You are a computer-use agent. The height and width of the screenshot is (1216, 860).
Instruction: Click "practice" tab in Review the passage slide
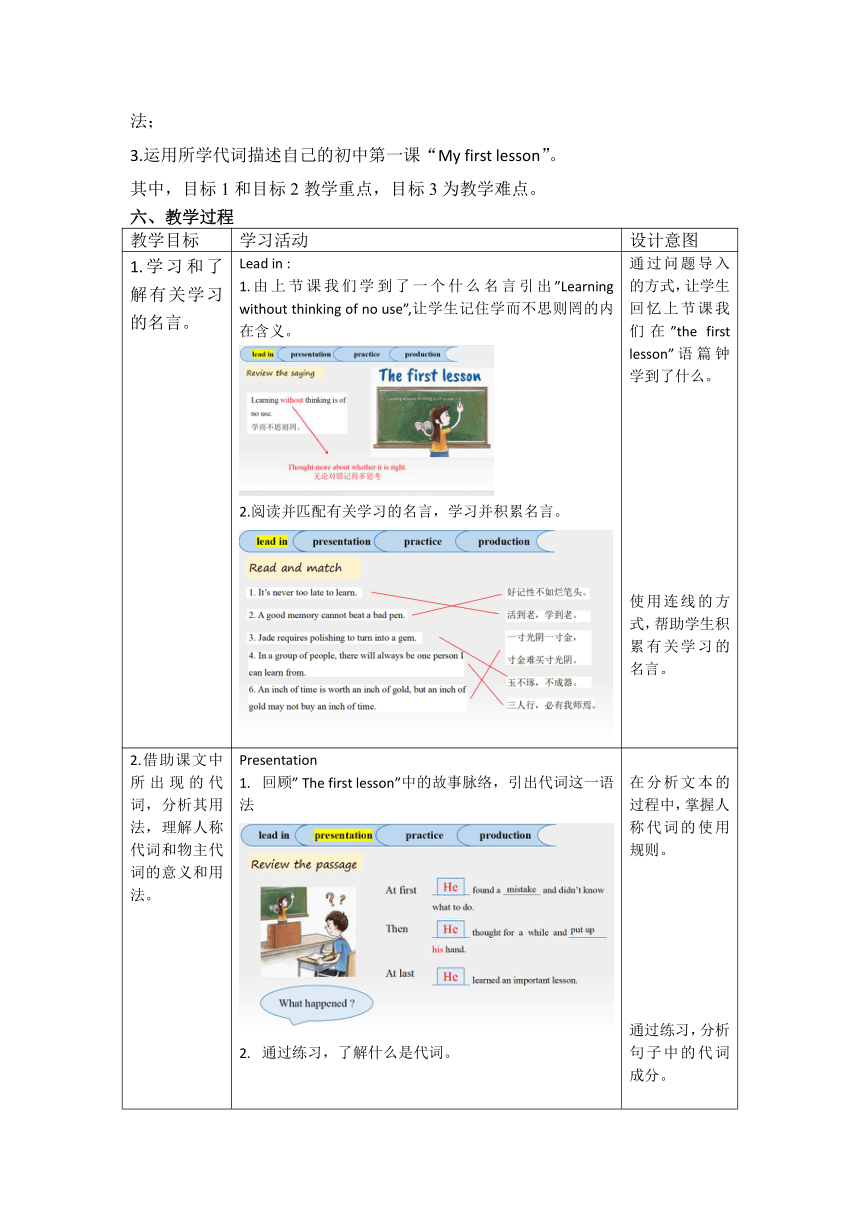425,835
